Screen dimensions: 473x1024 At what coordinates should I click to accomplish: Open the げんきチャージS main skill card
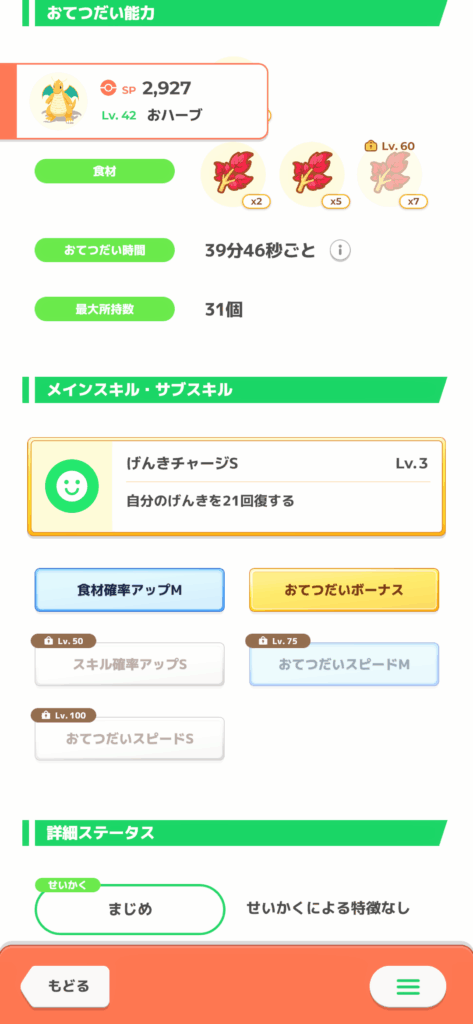pos(236,487)
